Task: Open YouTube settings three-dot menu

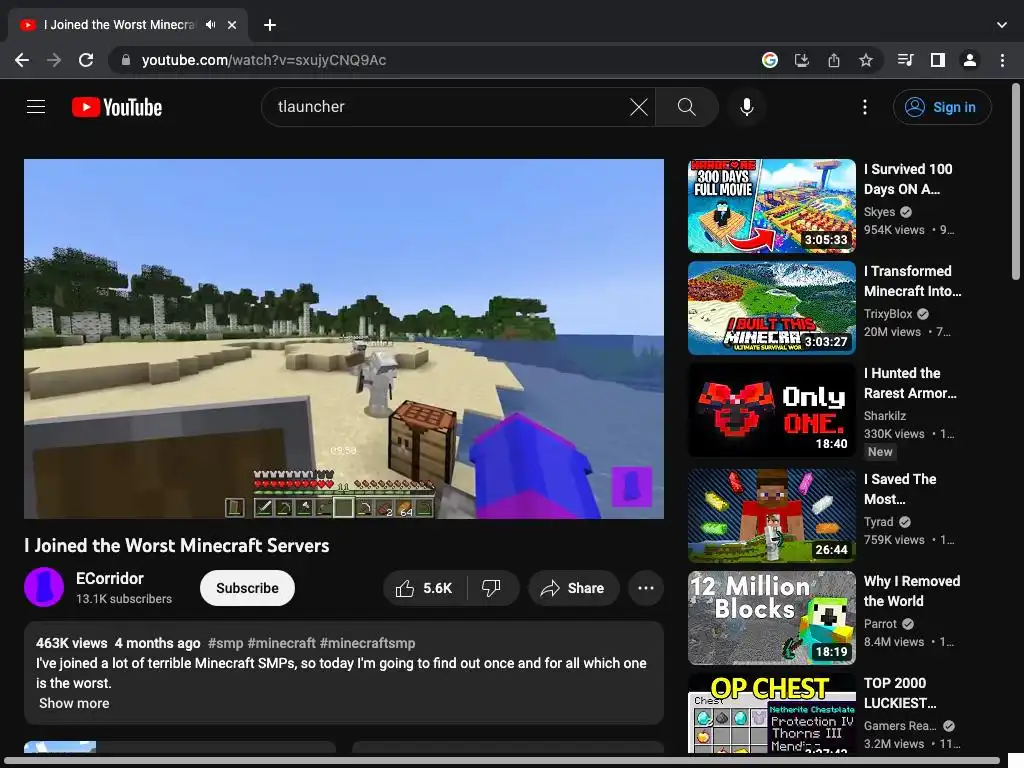Action: tap(865, 106)
